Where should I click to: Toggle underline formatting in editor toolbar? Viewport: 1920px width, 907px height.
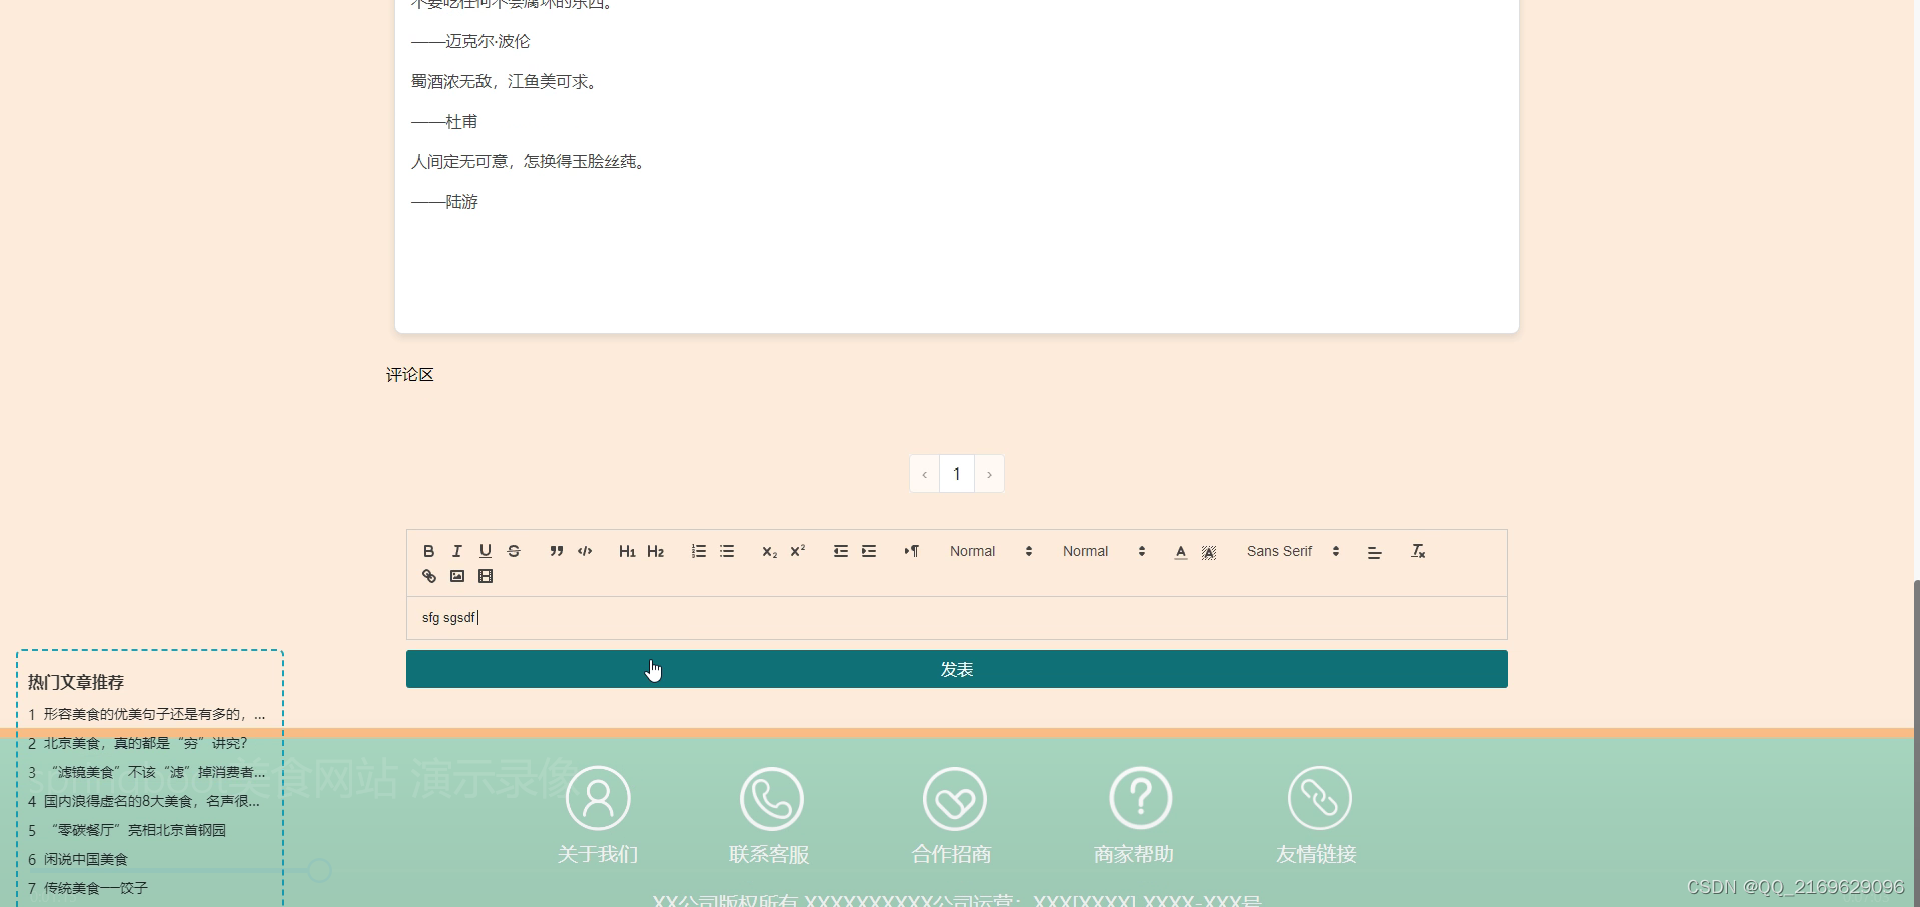[x=485, y=551]
